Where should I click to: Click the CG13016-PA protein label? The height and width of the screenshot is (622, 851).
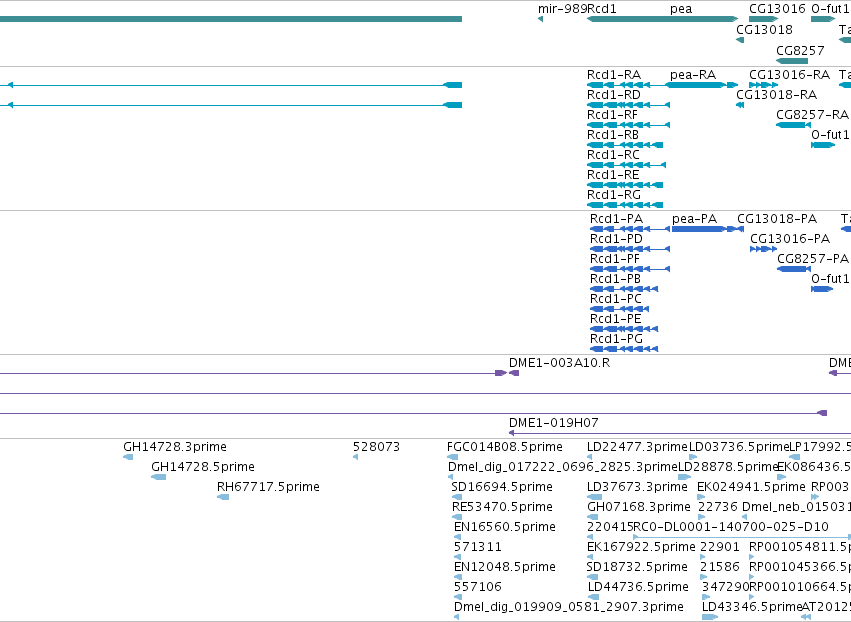coord(790,239)
